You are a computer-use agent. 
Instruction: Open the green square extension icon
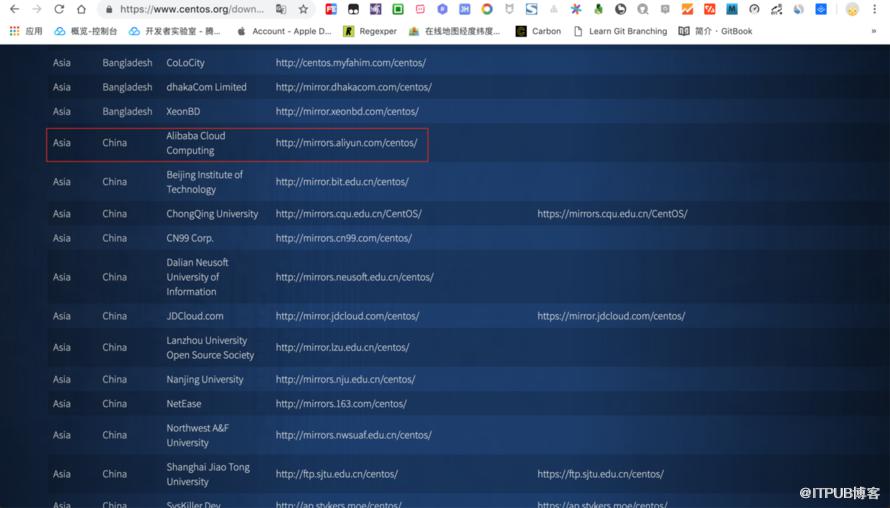coord(398,9)
